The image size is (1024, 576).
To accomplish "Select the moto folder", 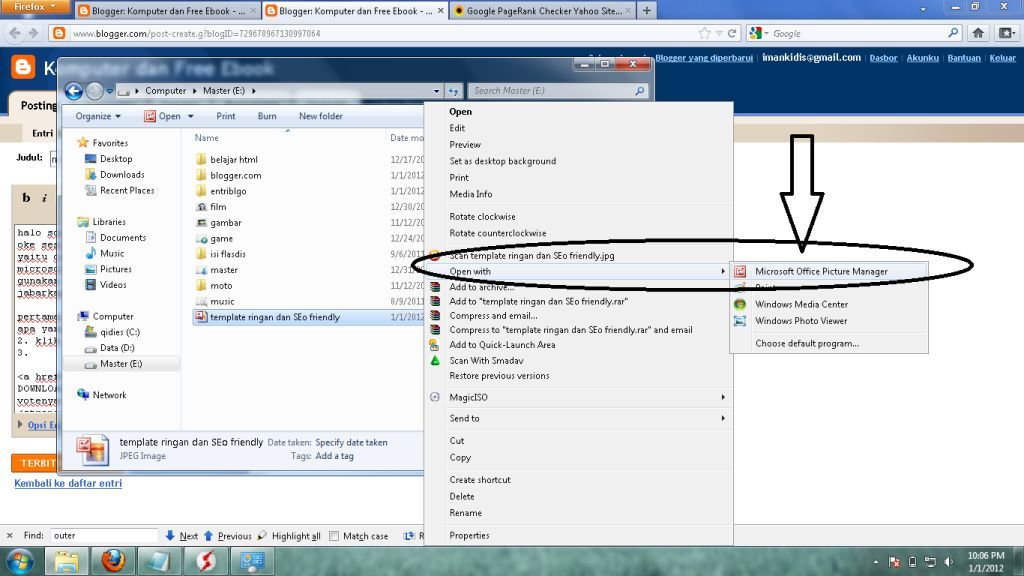I will (x=214, y=285).
